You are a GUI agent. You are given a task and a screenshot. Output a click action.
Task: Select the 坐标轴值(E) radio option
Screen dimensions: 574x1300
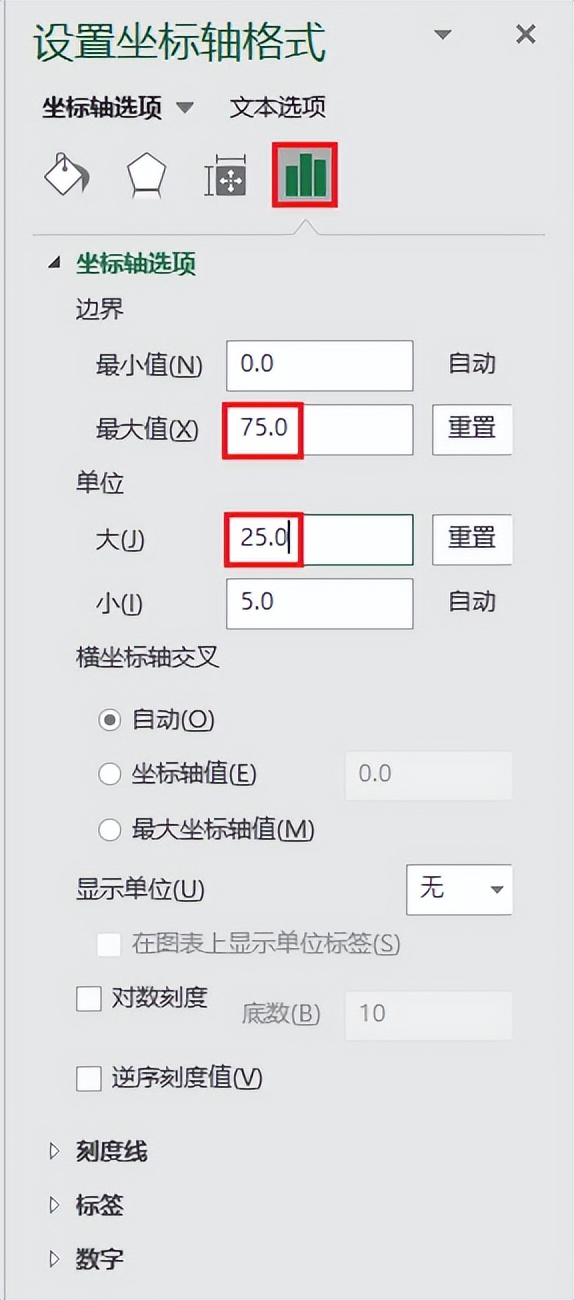109,774
